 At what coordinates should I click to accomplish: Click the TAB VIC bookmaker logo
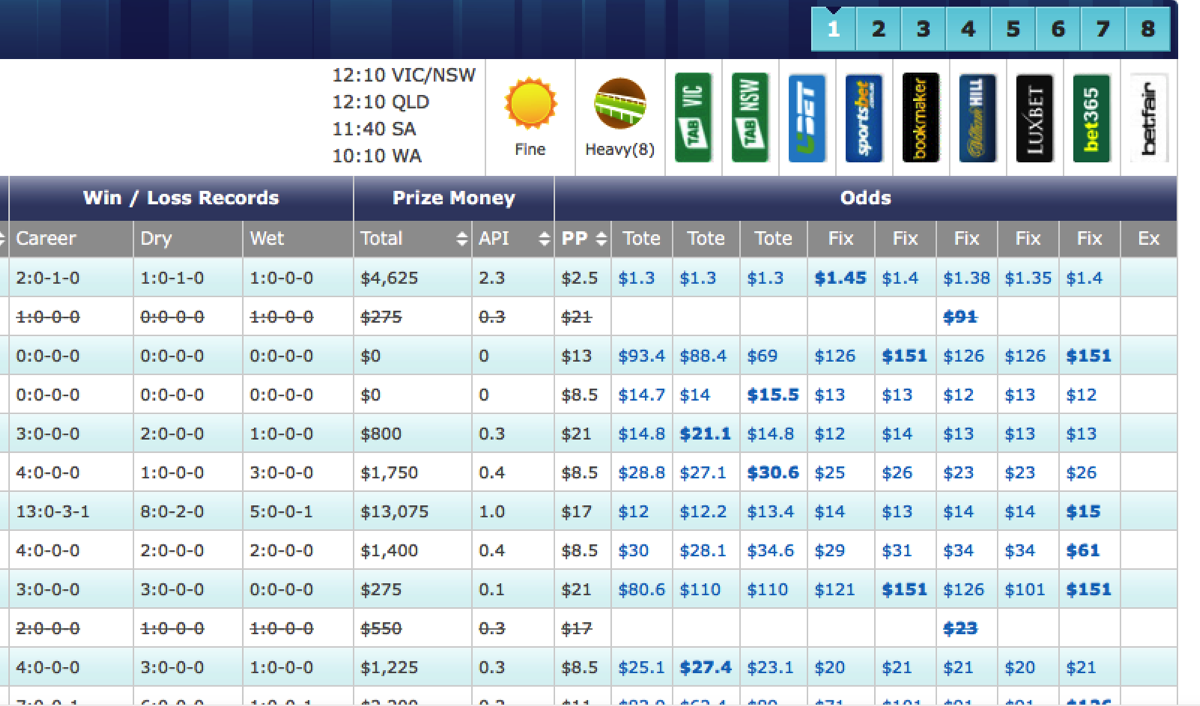pyautogui.click(x=693, y=117)
